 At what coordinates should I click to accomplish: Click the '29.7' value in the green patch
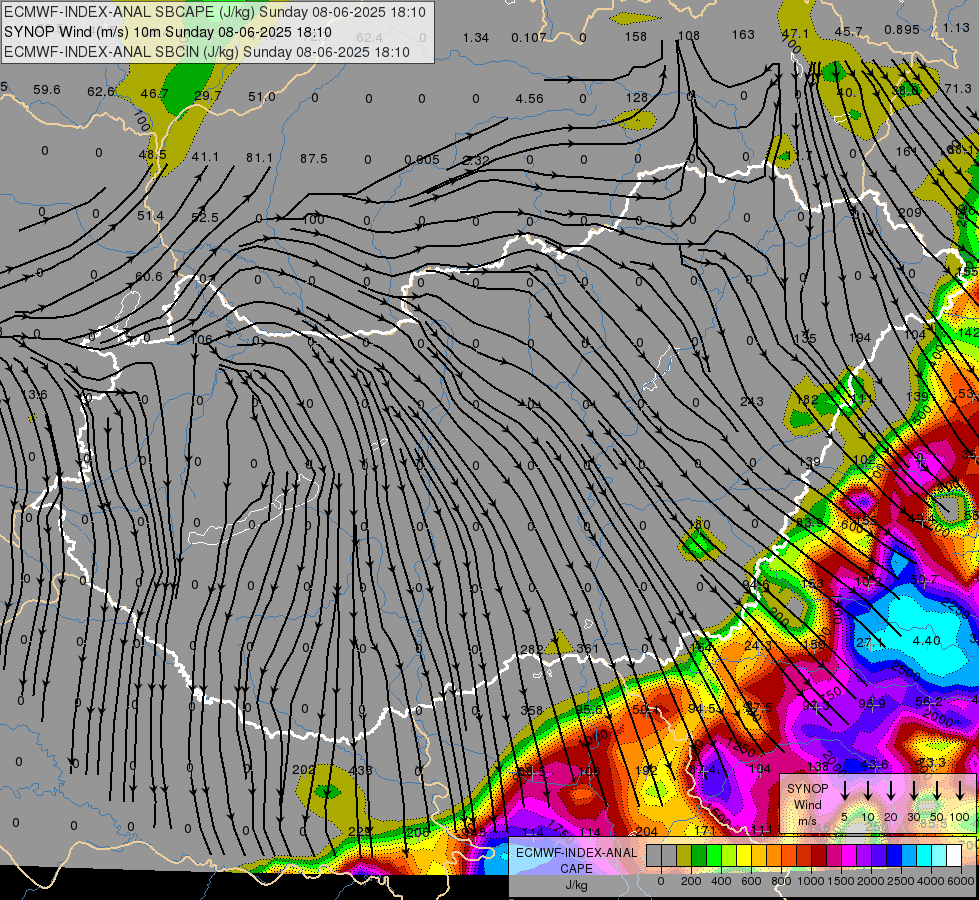(x=207, y=95)
